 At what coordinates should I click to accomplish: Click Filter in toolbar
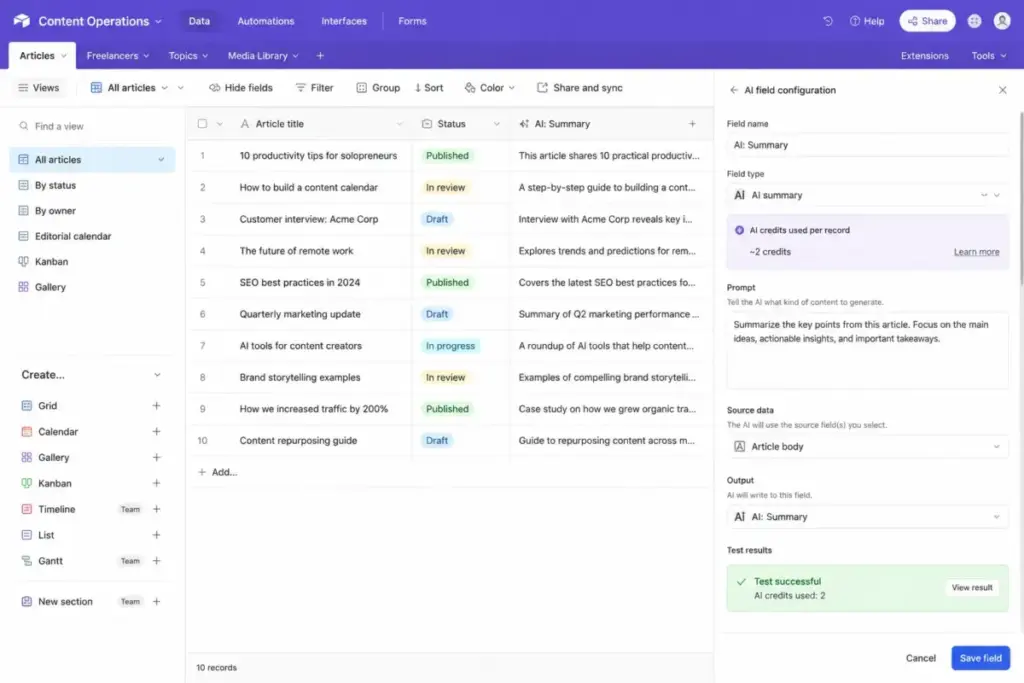pyautogui.click(x=314, y=87)
